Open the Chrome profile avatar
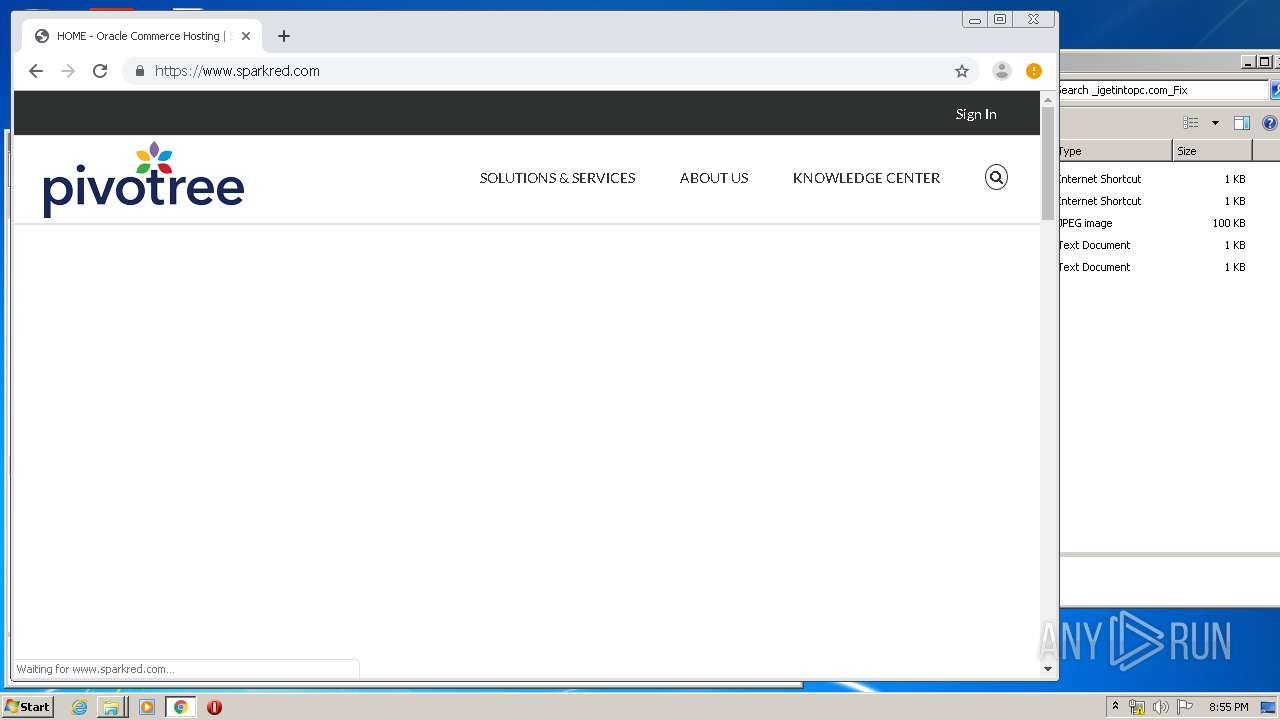The image size is (1280, 720). point(1001,71)
